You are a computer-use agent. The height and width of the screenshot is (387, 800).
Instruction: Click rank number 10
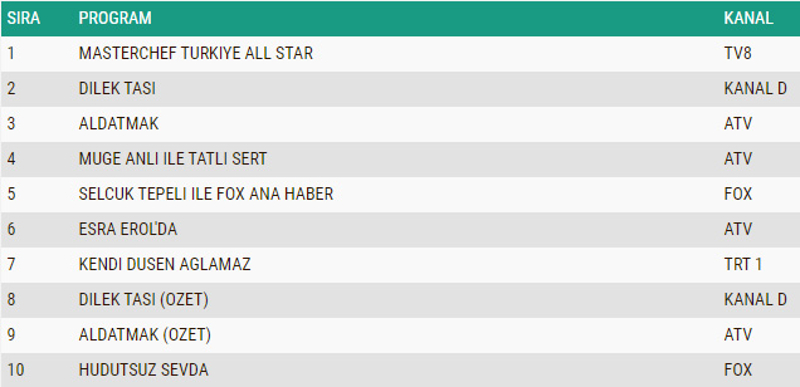(x=16, y=370)
